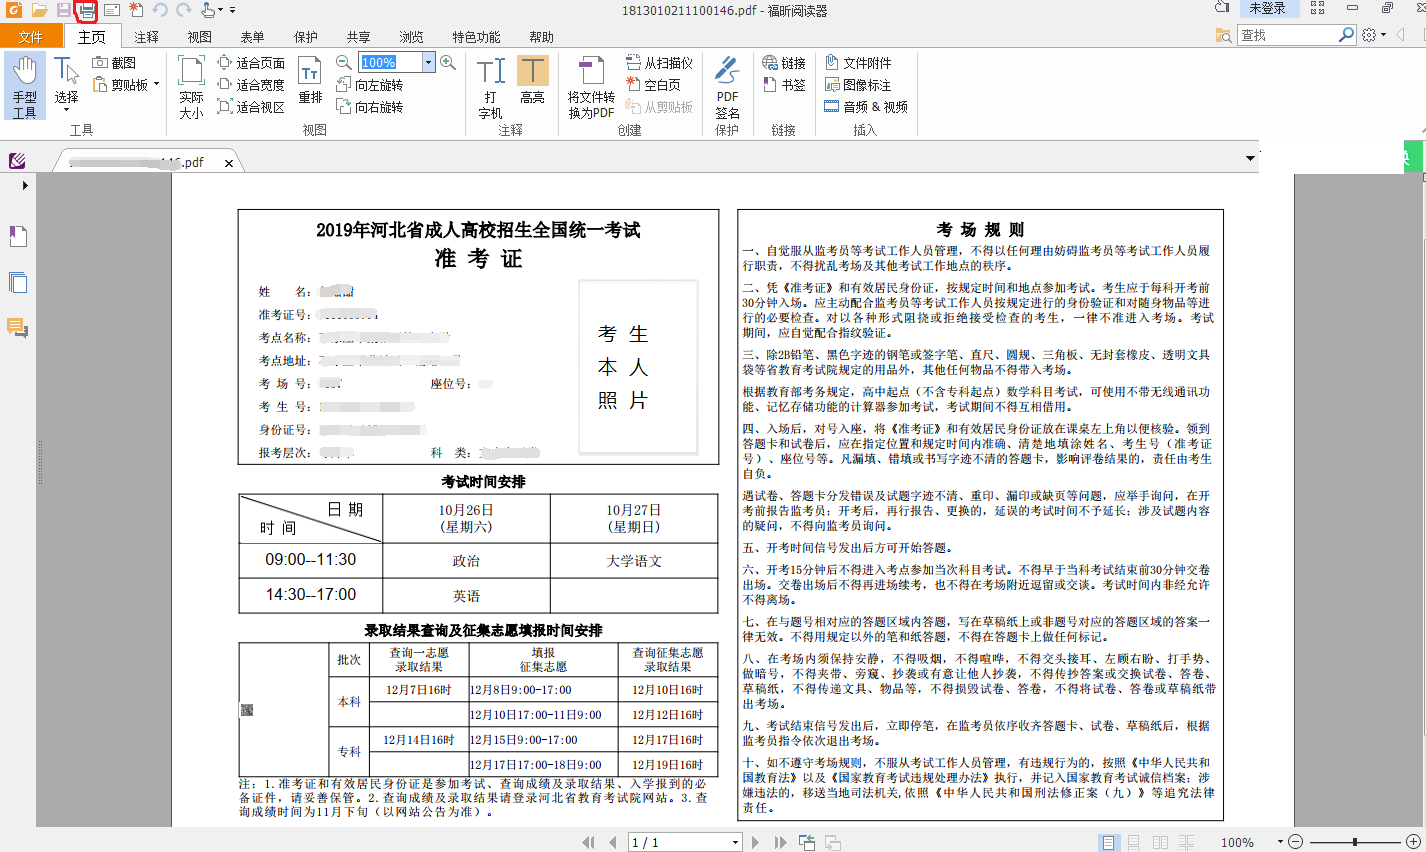
Task: Open the PDF Sign (PDF签名) tool
Action: pos(727,87)
